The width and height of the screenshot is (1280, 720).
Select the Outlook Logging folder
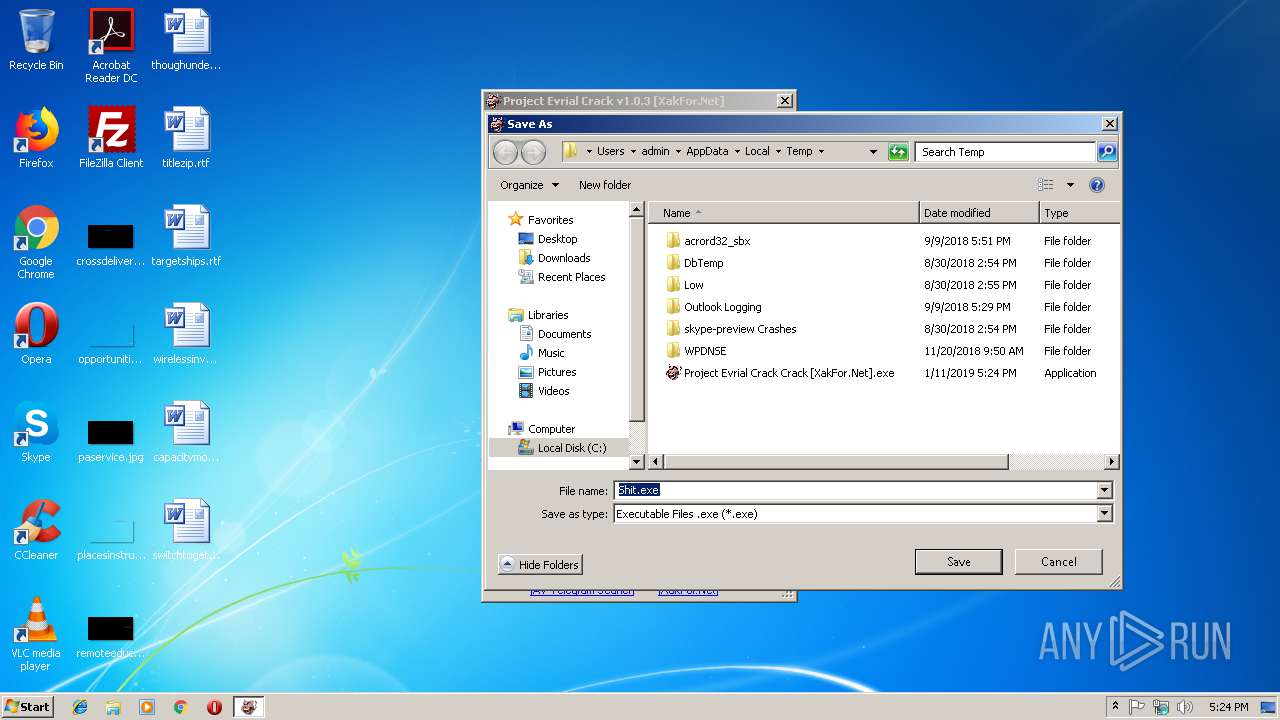(713, 307)
